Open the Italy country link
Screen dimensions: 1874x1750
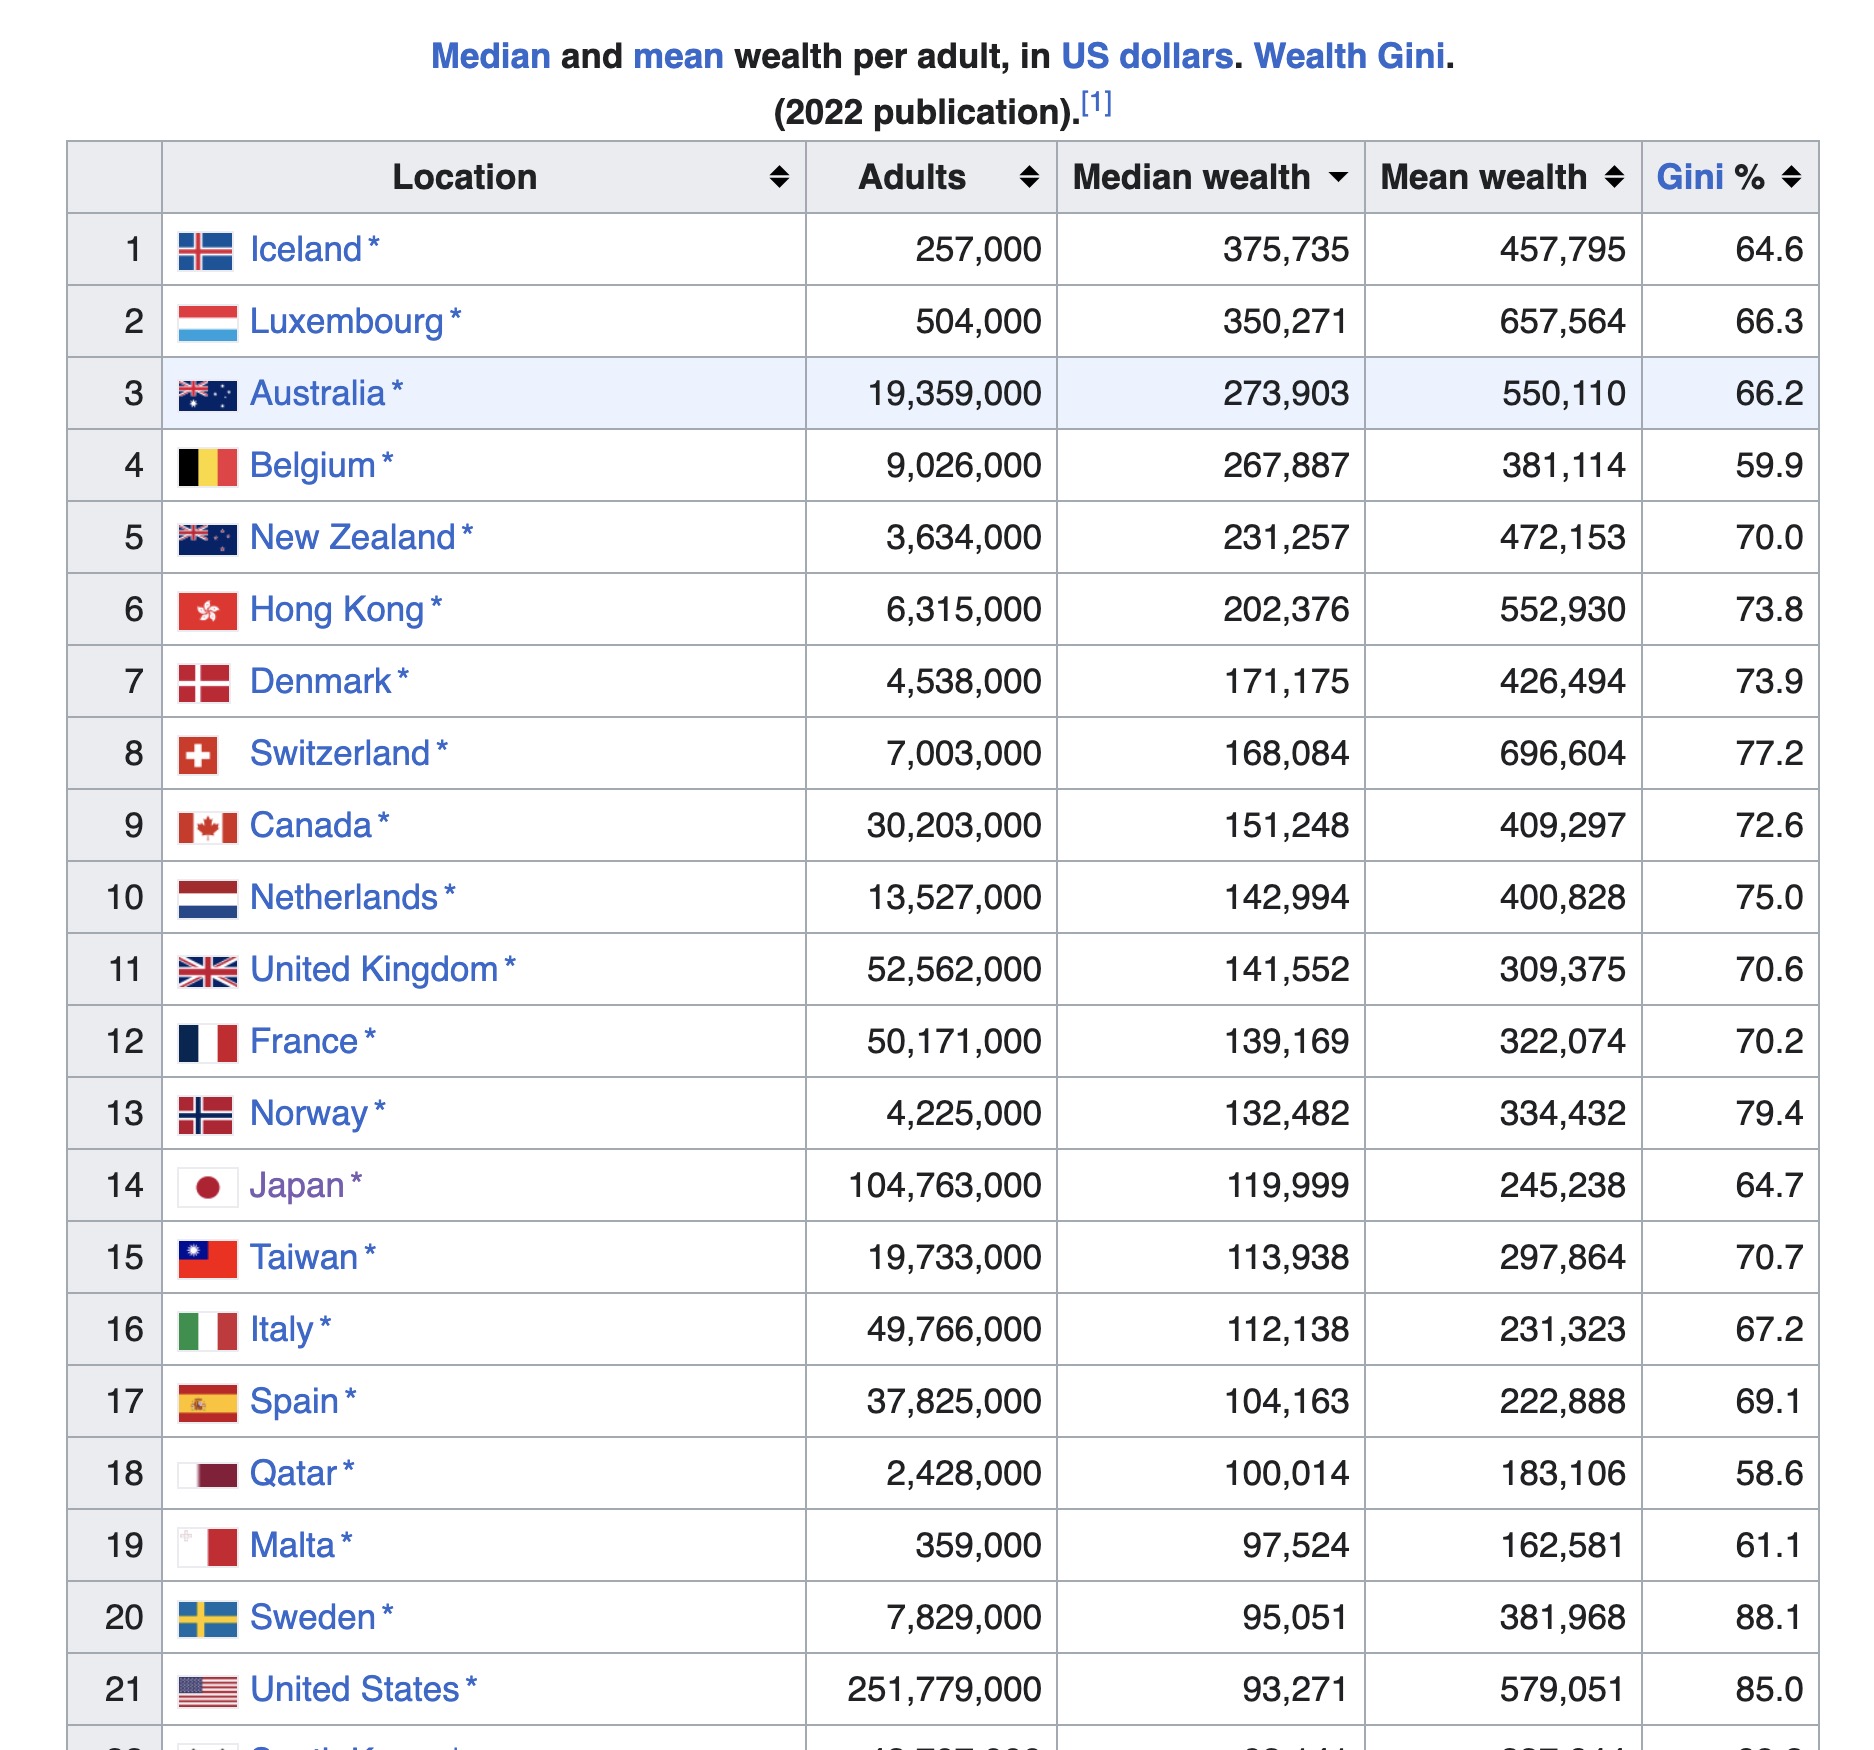pyautogui.click(x=281, y=1329)
